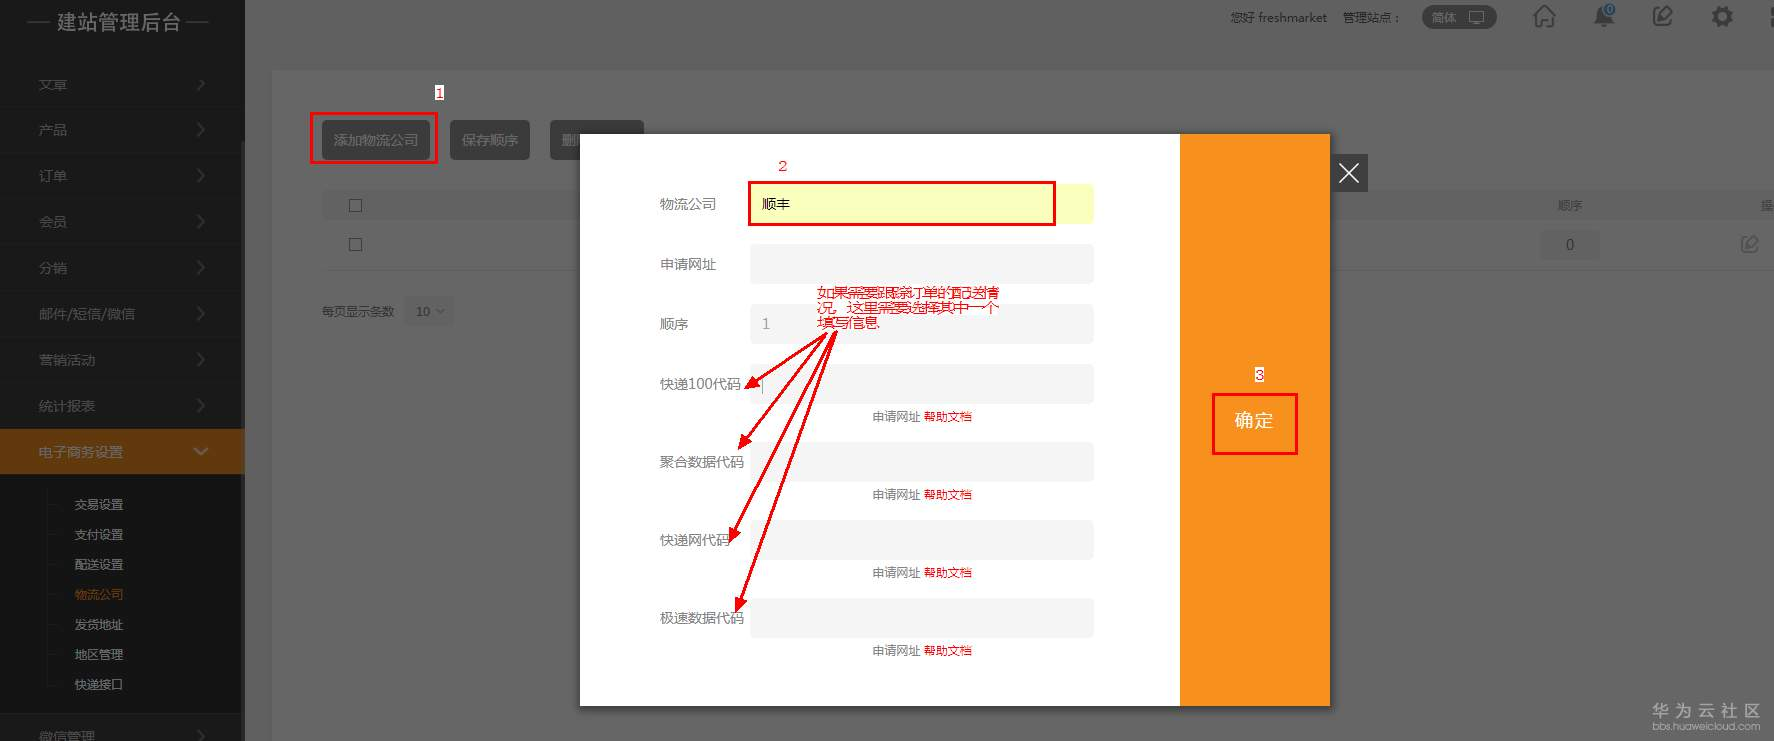Expand the 分销 sidebar chevron

tap(201, 268)
